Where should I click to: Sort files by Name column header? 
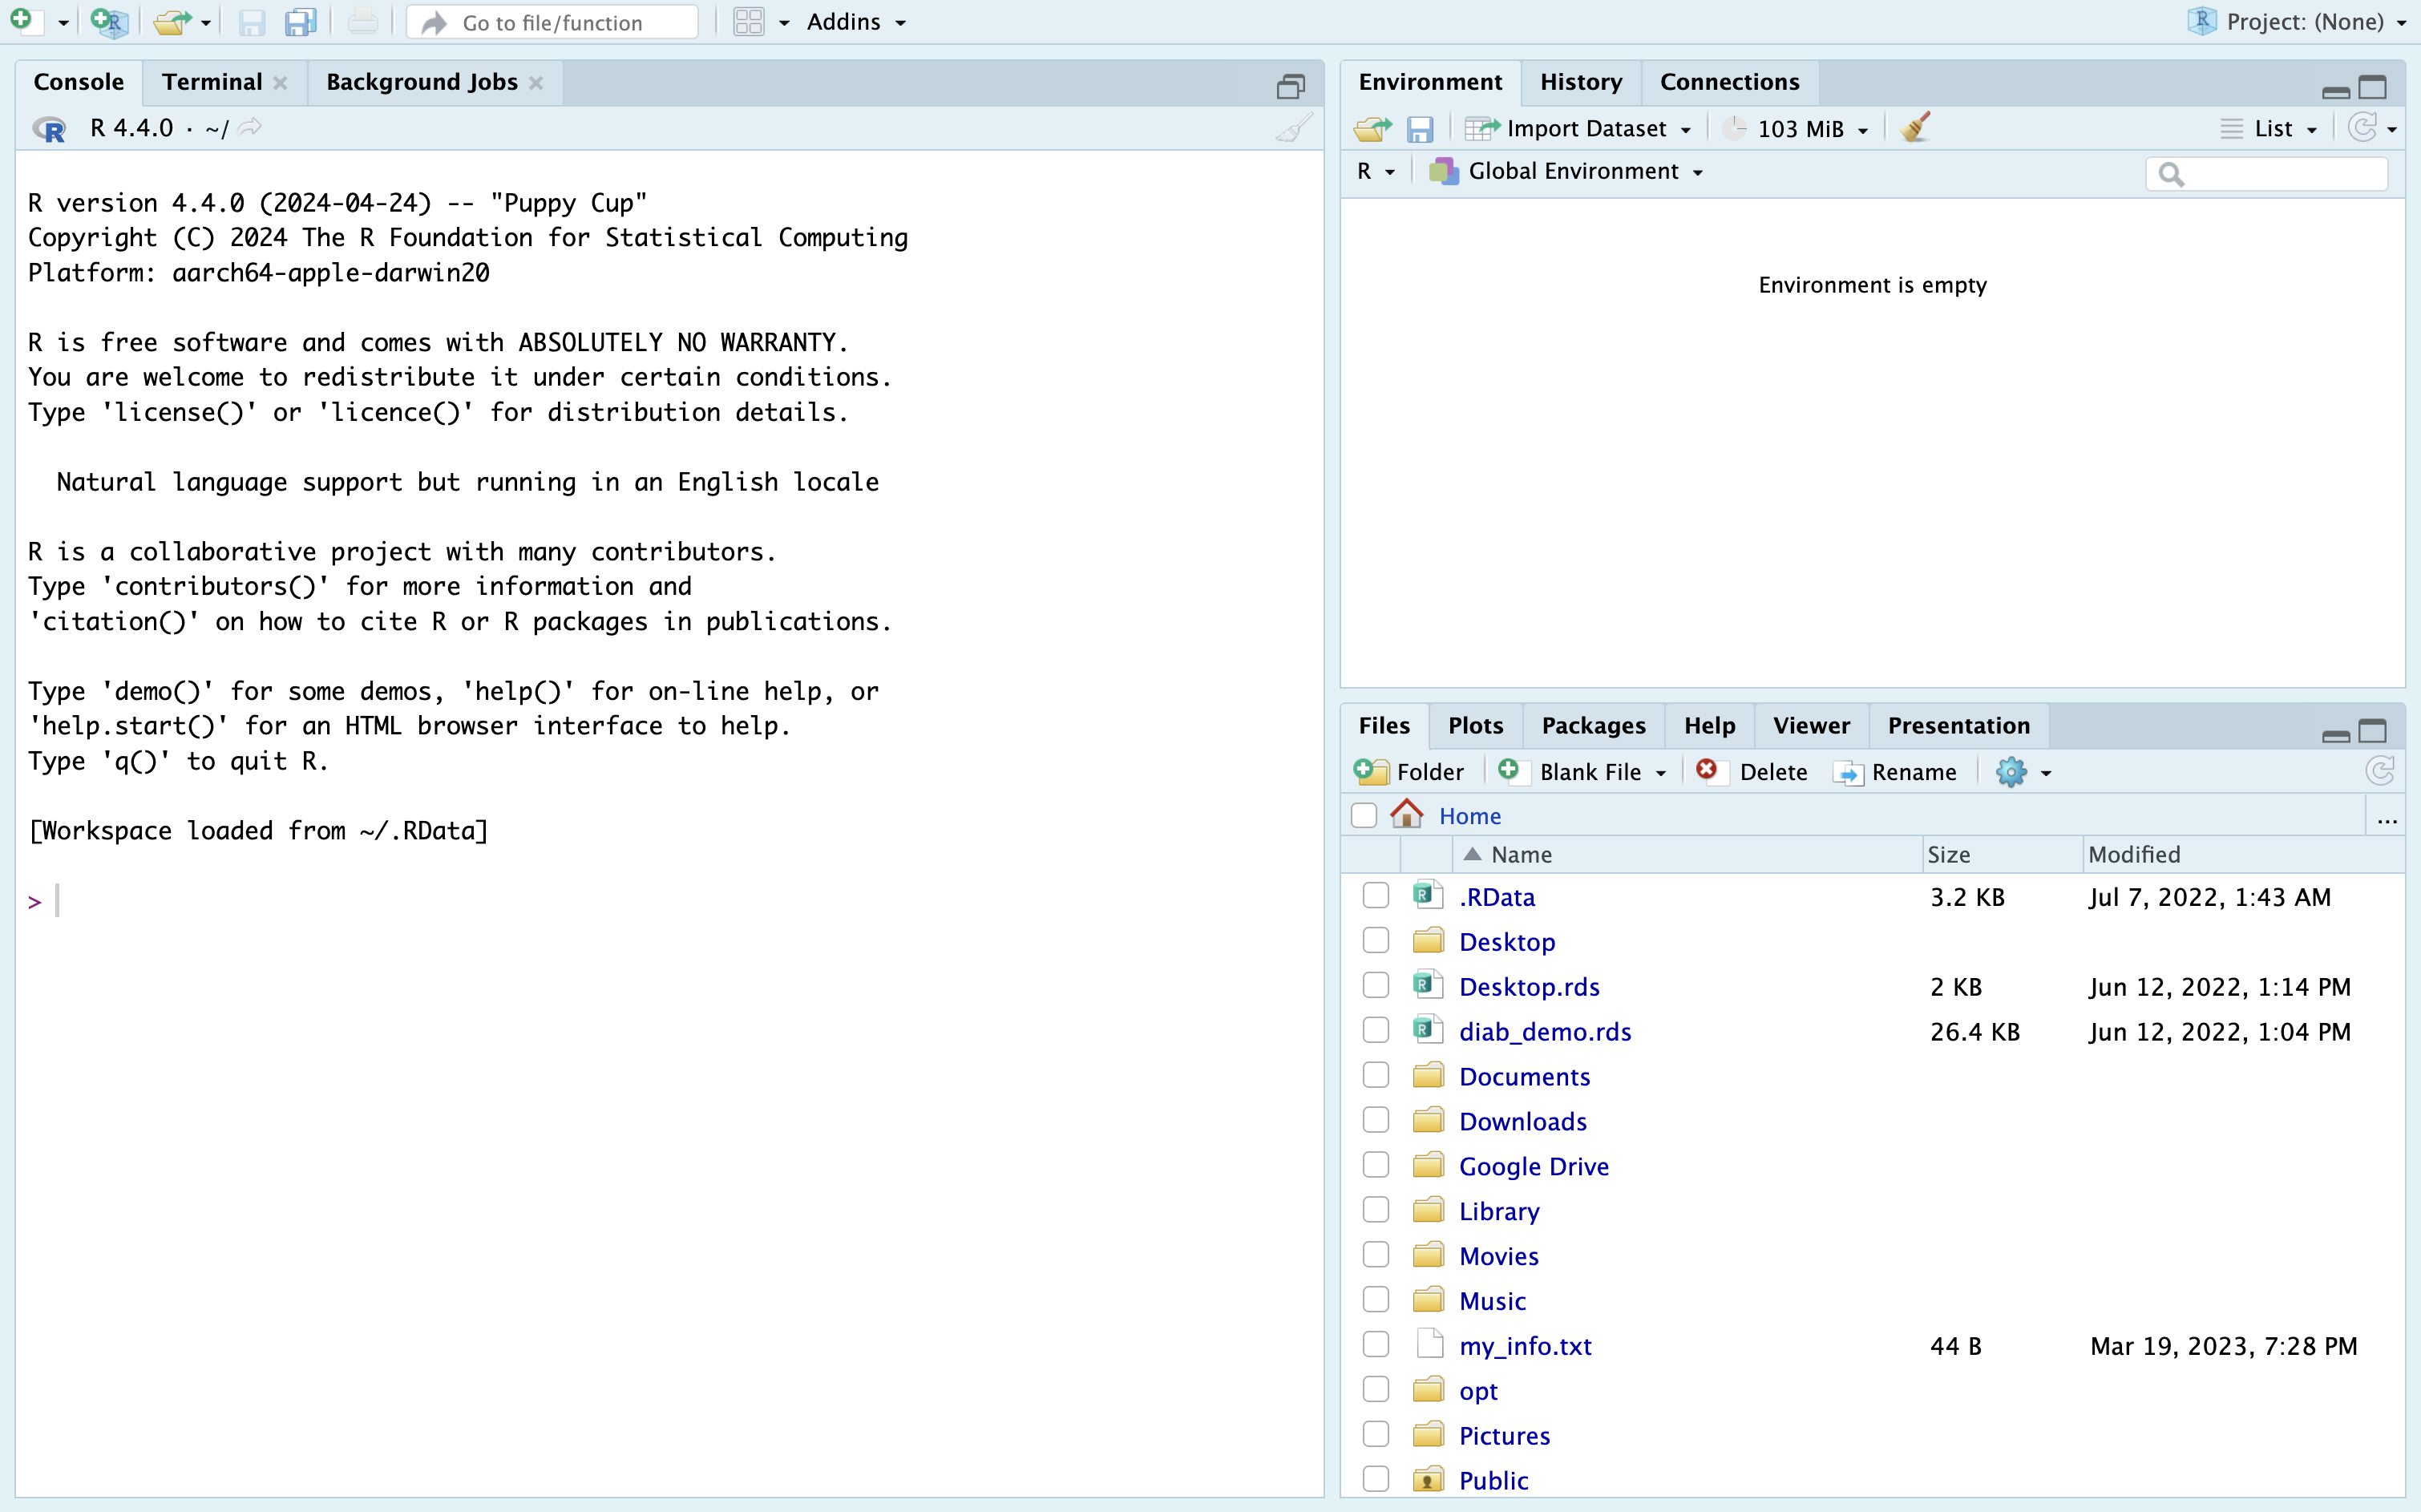pyautogui.click(x=1687, y=854)
